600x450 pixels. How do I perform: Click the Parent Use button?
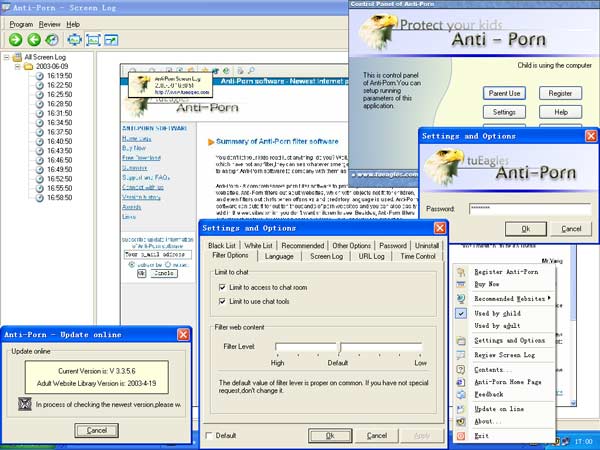[x=504, y=93]
